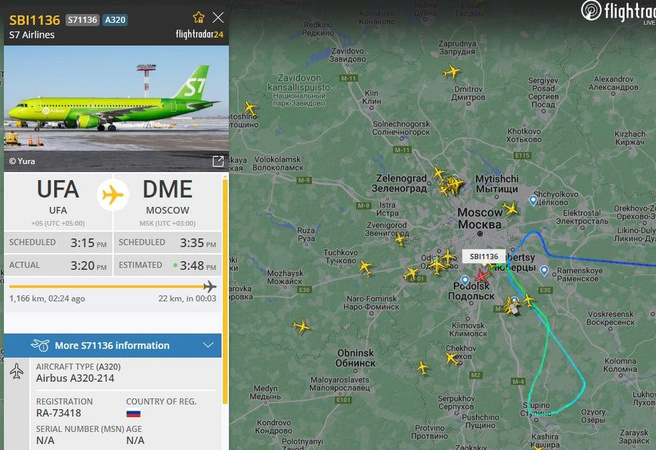Close the SBI1136 flight details panel
The height and width of the screenshot is (450, 656).
click(218, 18)
